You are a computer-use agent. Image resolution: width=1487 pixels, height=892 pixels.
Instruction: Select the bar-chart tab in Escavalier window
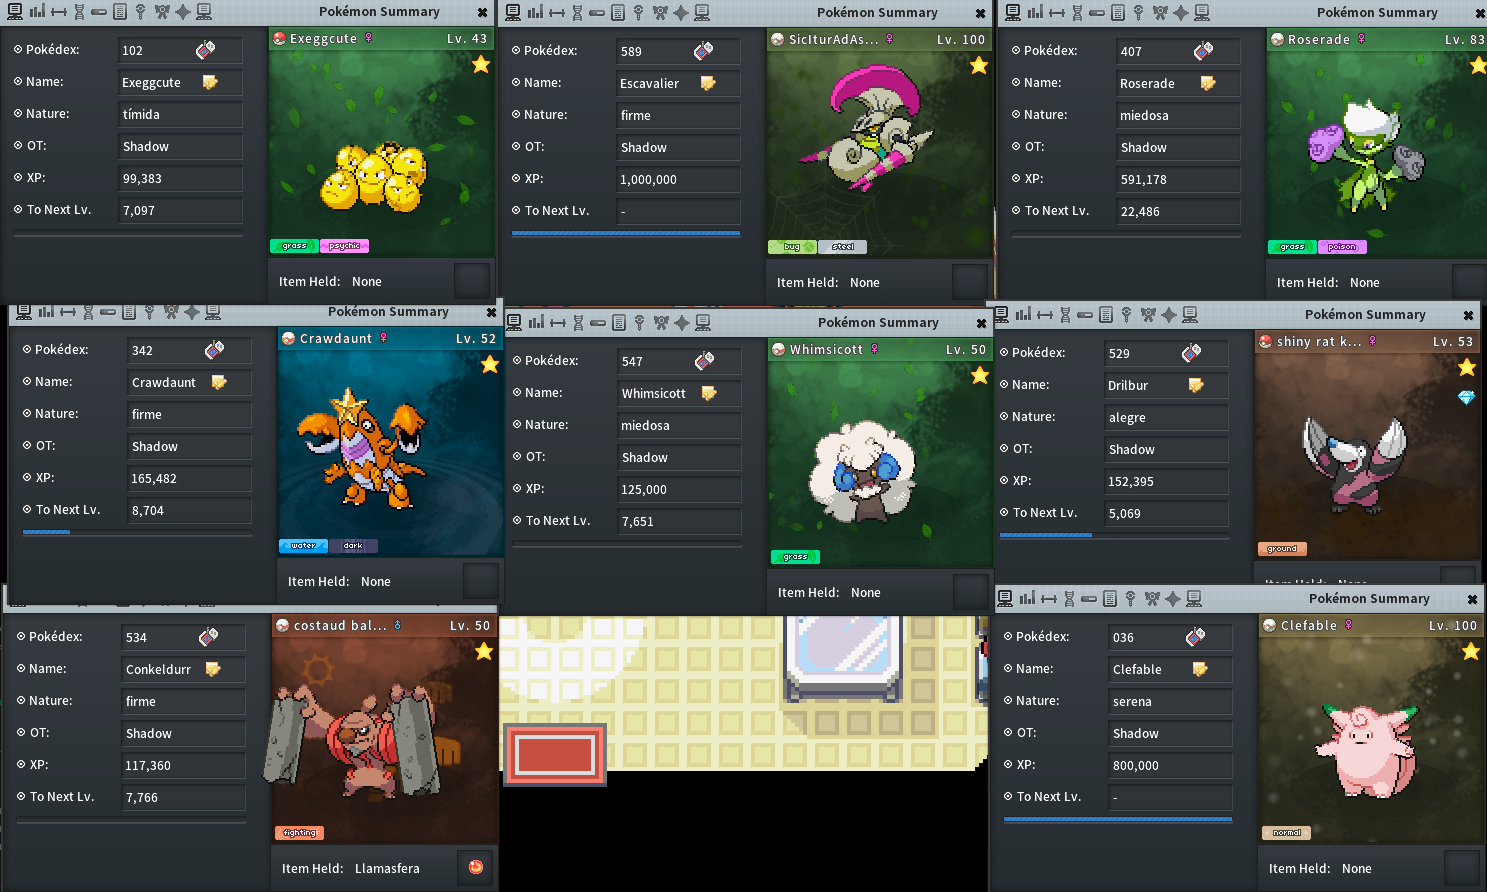click(535, 13)
